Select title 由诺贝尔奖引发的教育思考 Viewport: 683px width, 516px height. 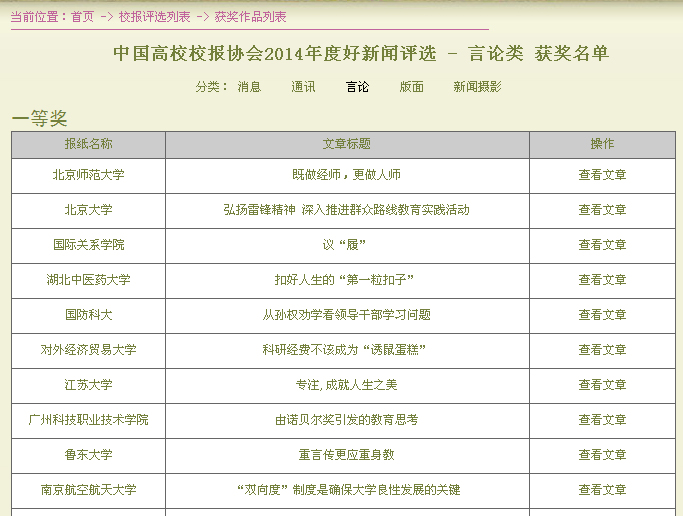point(347,420)
